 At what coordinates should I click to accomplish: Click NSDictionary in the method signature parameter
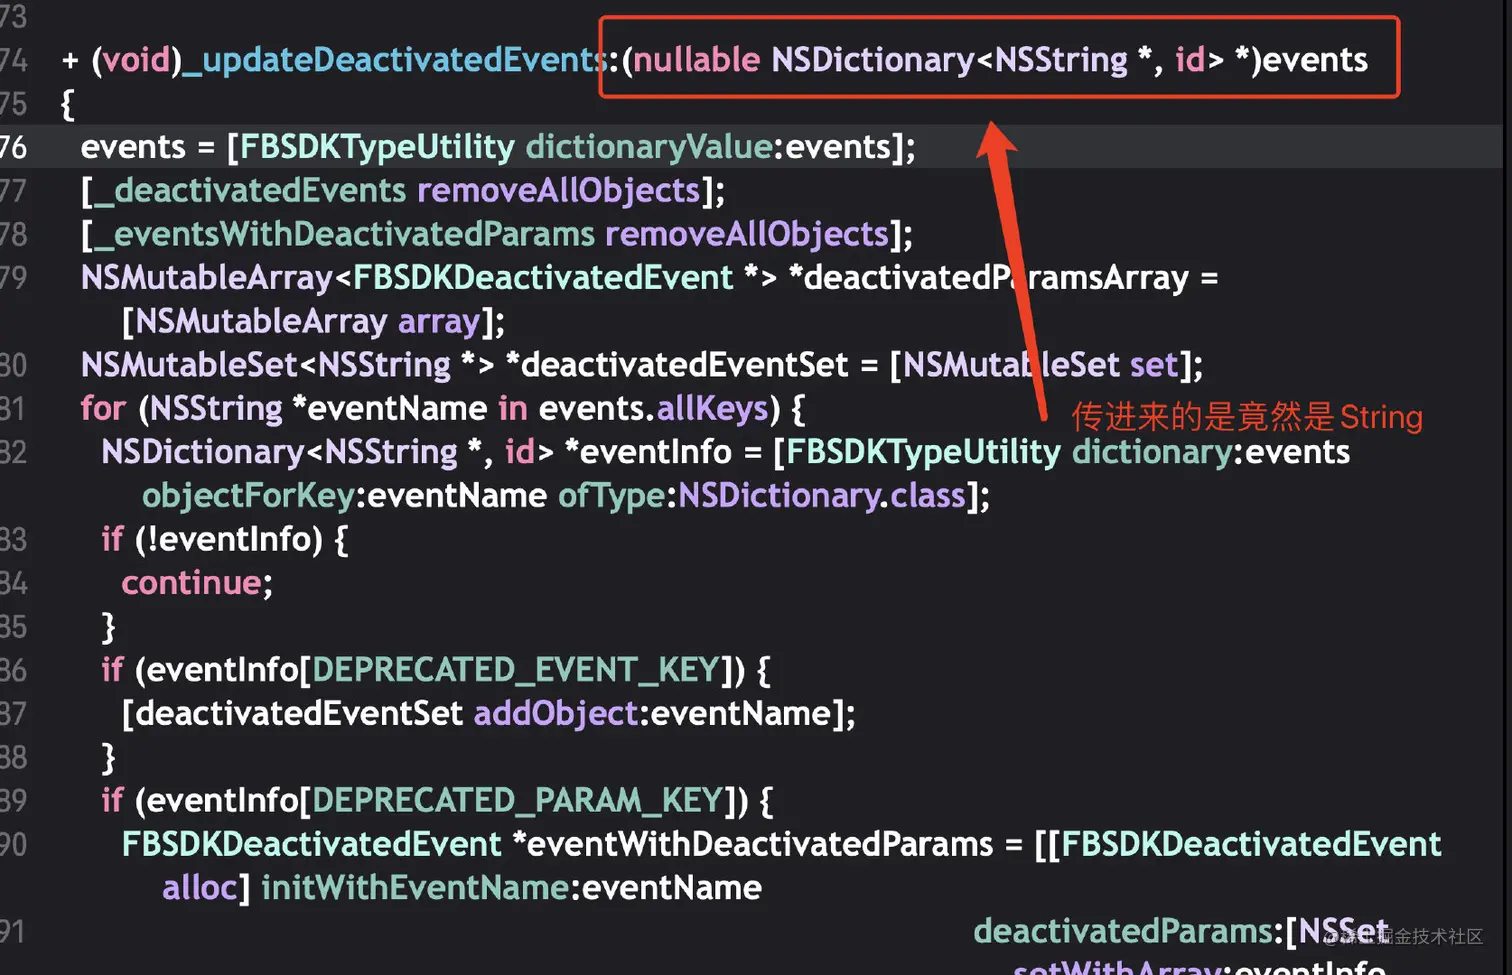pos(873,60)
